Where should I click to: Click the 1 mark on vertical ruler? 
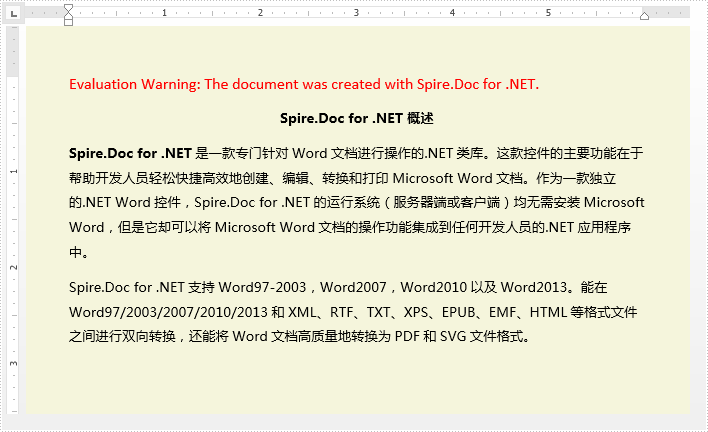(14, 172)
